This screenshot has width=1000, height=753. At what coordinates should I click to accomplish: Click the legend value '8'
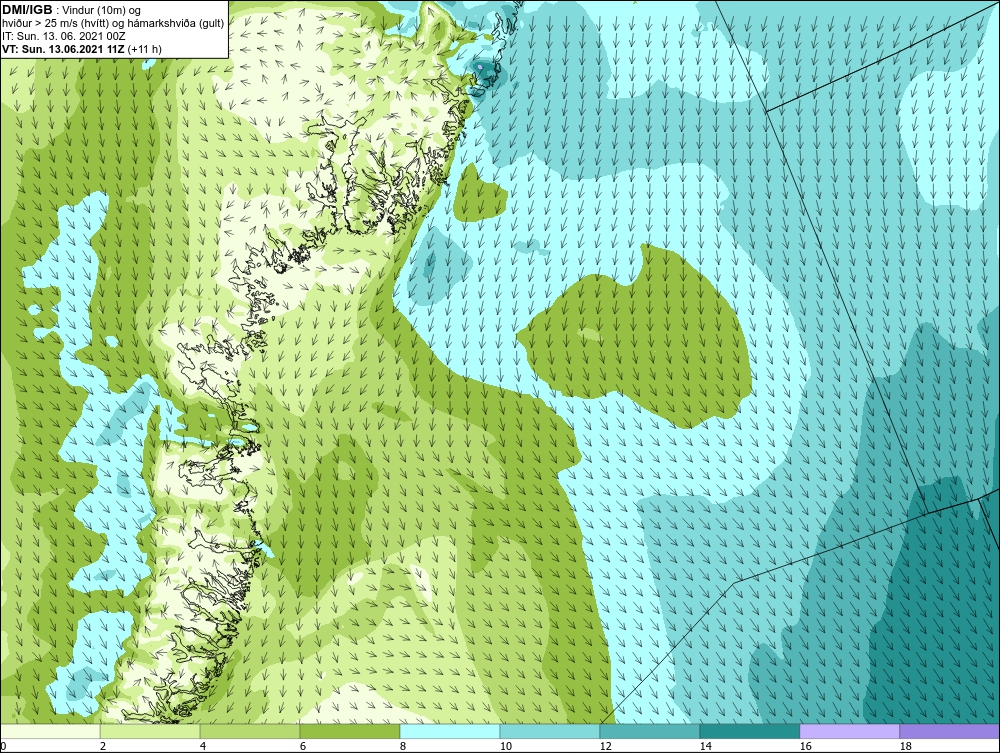[x=402, y=746]
